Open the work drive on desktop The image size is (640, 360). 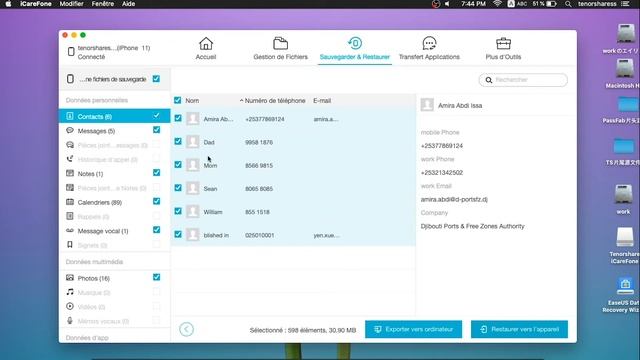pos(623,199)
